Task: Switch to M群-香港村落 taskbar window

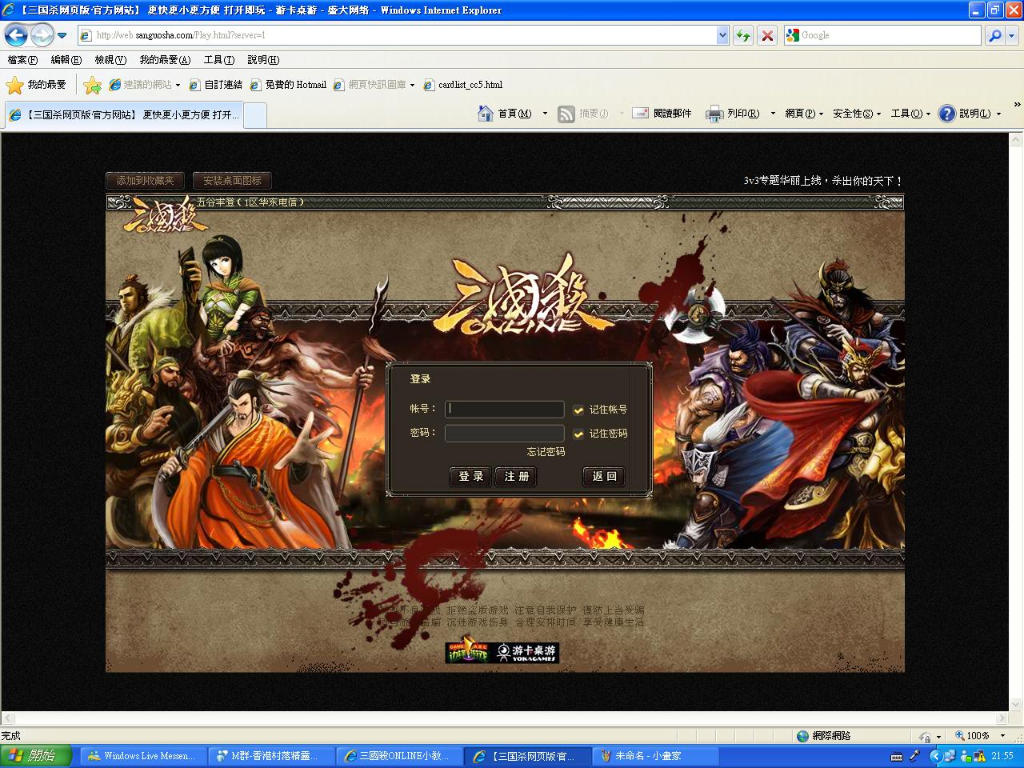Action: pyautogui.click(x=273, y=756)
